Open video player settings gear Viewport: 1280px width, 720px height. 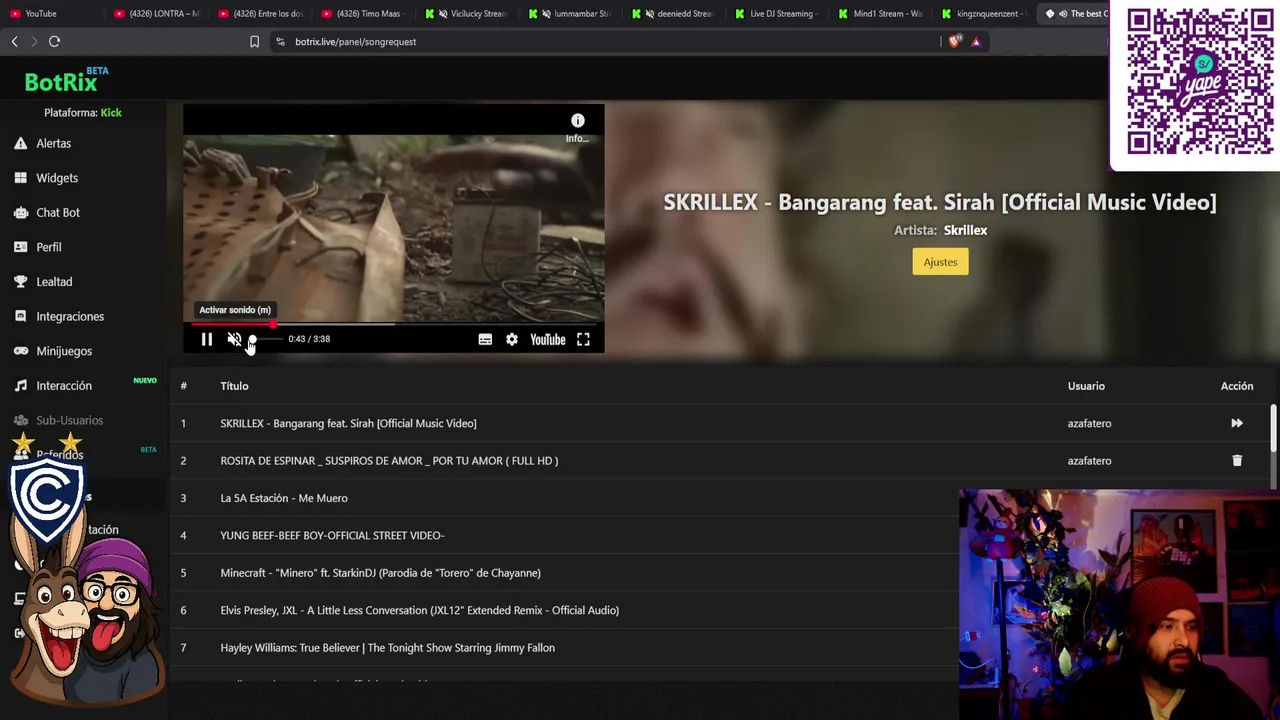[x=512, y=339]
